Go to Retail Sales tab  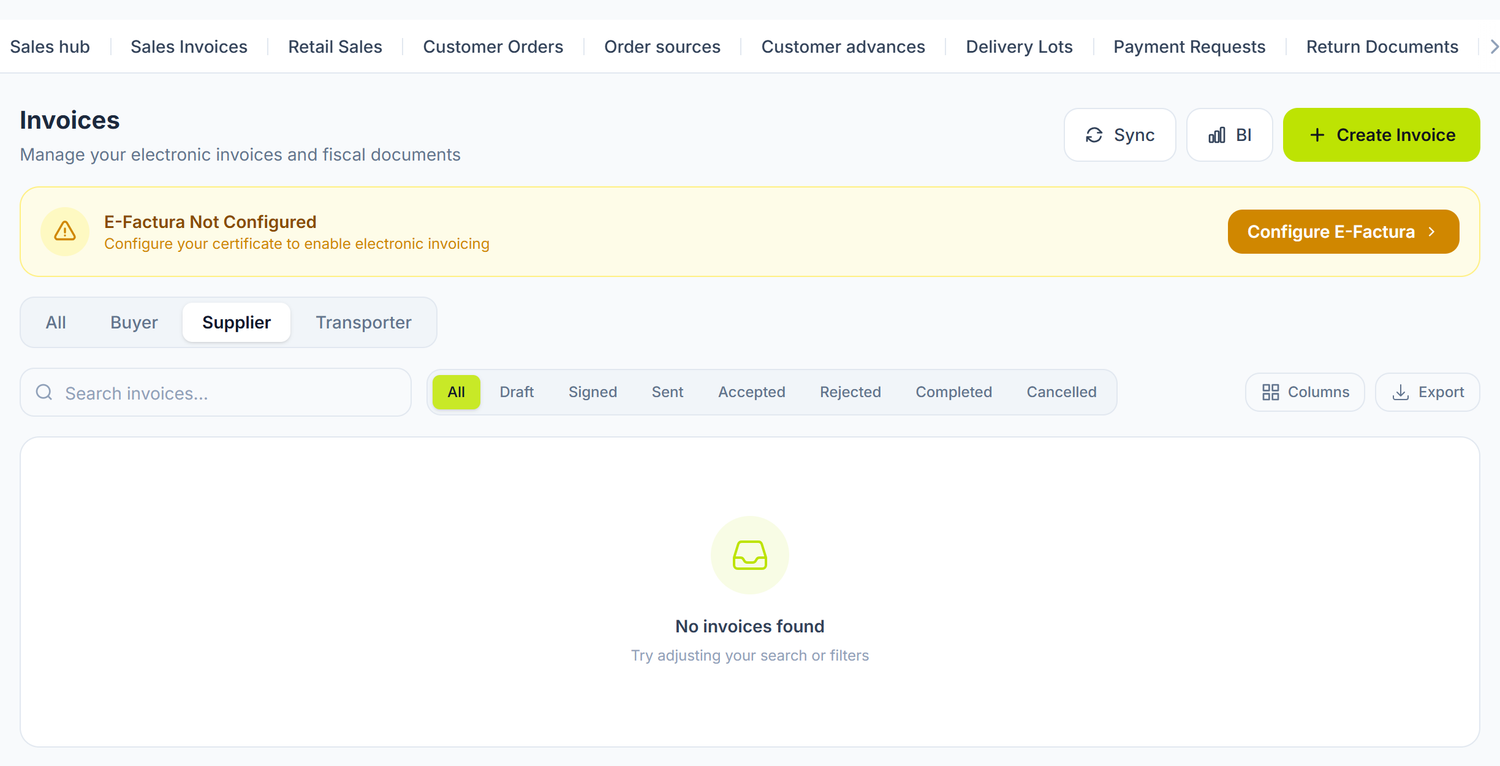(x=335, y=46)
